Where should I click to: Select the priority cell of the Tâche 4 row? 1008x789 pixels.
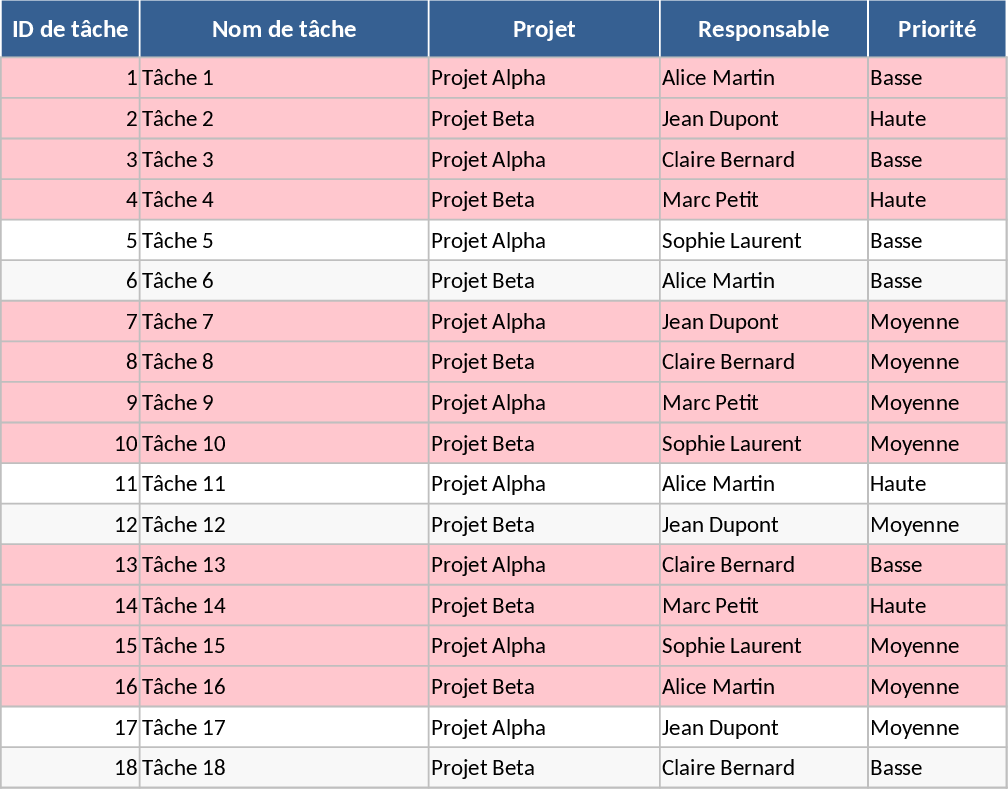coord(936,200)
